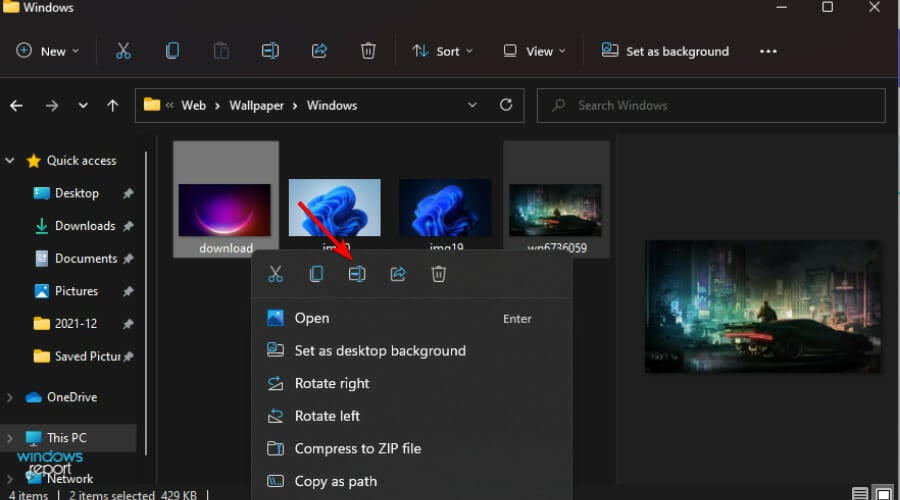Expand the OneDrive tree node
This screenshot has height=500, width=900.
tap(11, 397)
